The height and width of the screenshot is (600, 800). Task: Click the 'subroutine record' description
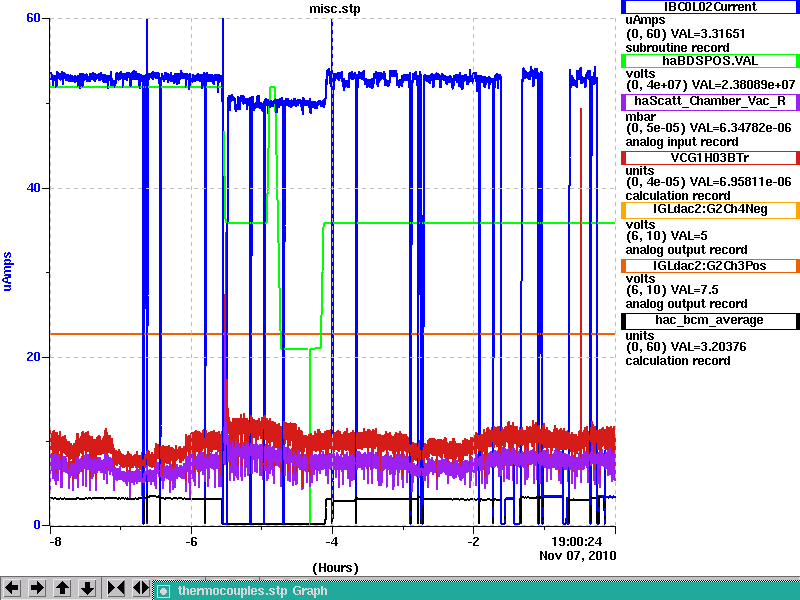pos(678,48)
